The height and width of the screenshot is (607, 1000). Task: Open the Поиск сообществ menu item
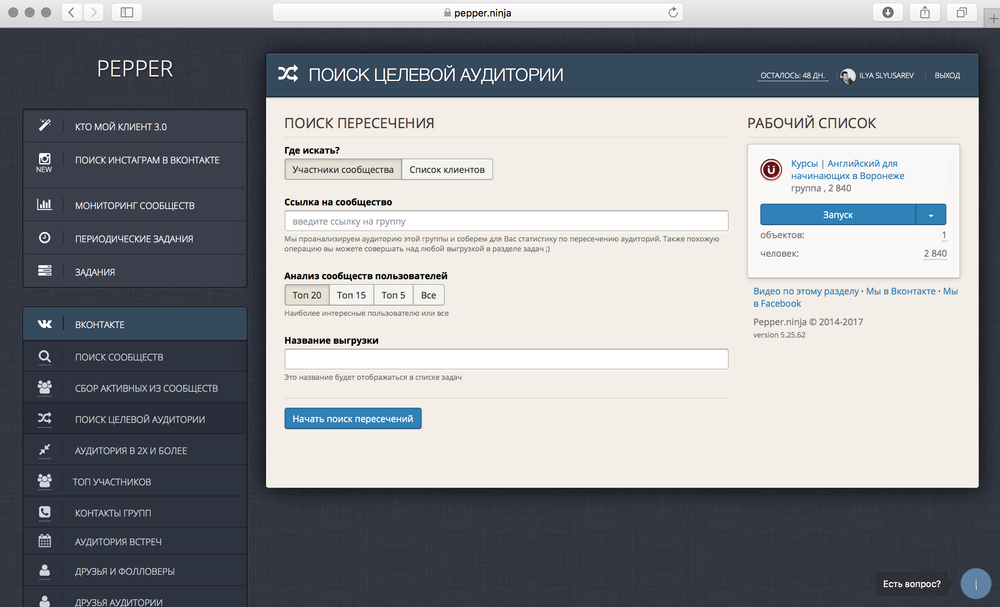click(135, 357)
